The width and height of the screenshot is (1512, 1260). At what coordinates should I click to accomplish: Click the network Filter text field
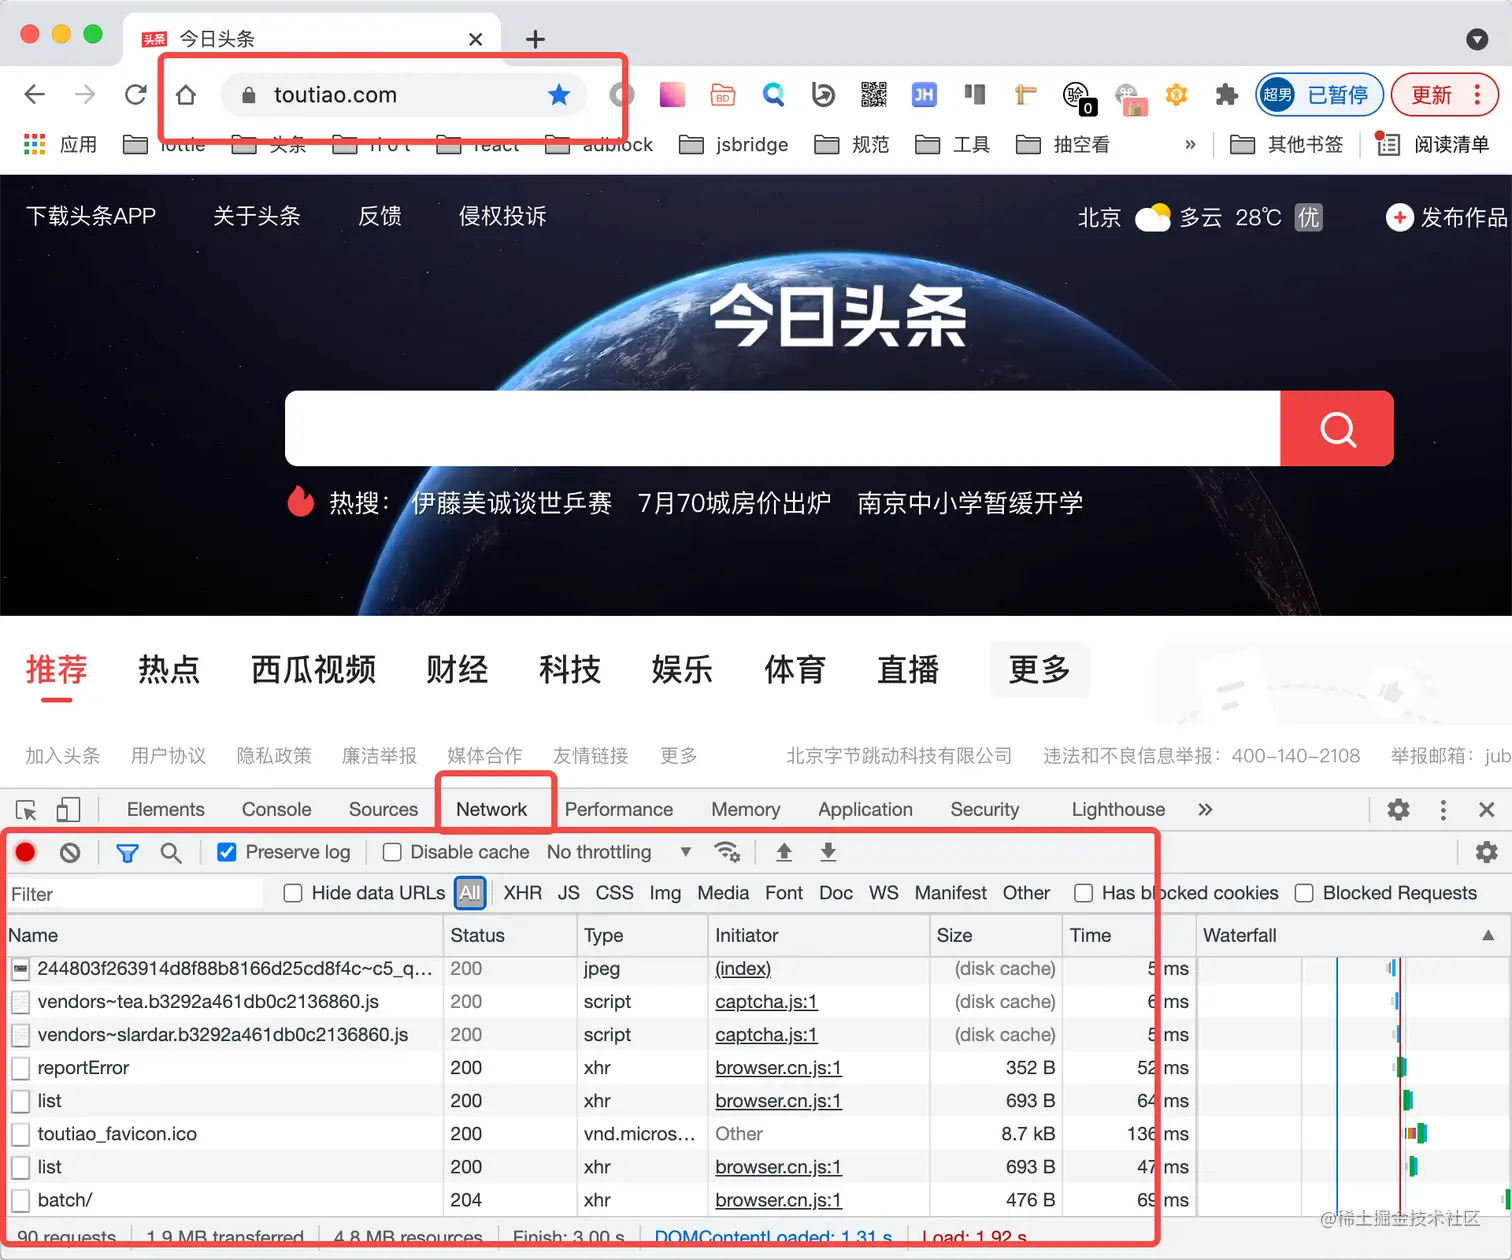[x=135, y=894]
